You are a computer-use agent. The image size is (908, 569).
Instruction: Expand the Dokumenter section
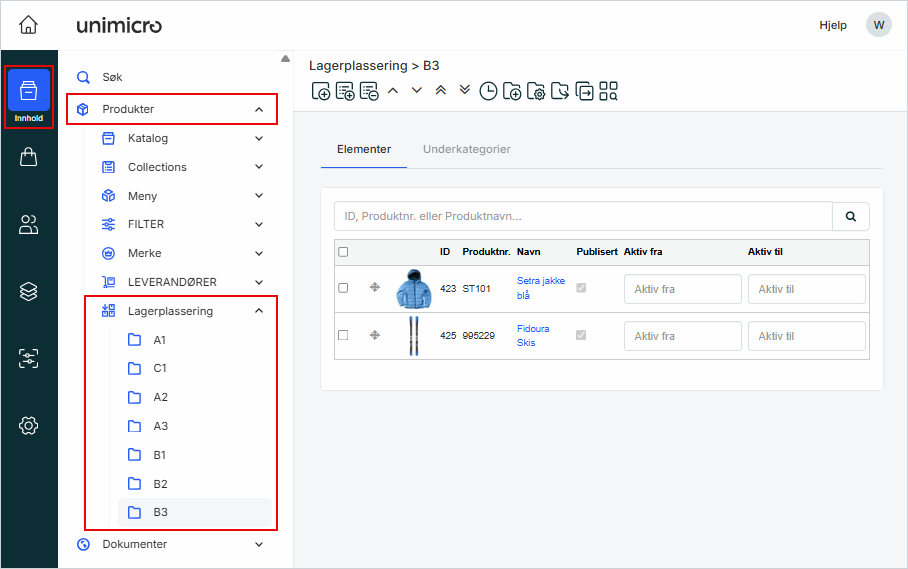coord(259,545)
